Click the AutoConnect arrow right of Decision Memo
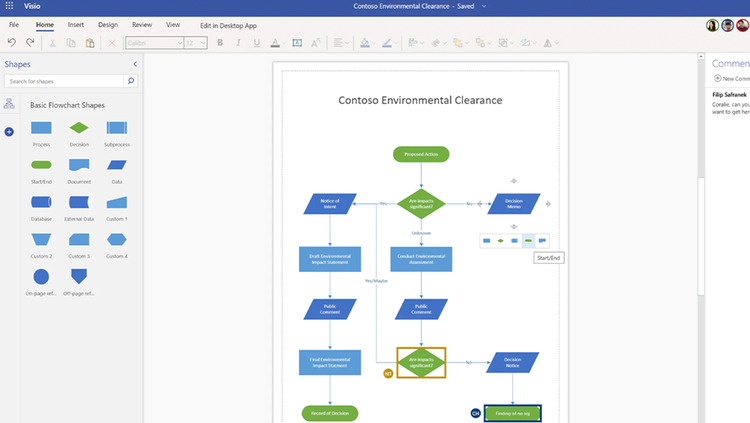This screenshot has width=750, height=423. (x=548, y=204)
